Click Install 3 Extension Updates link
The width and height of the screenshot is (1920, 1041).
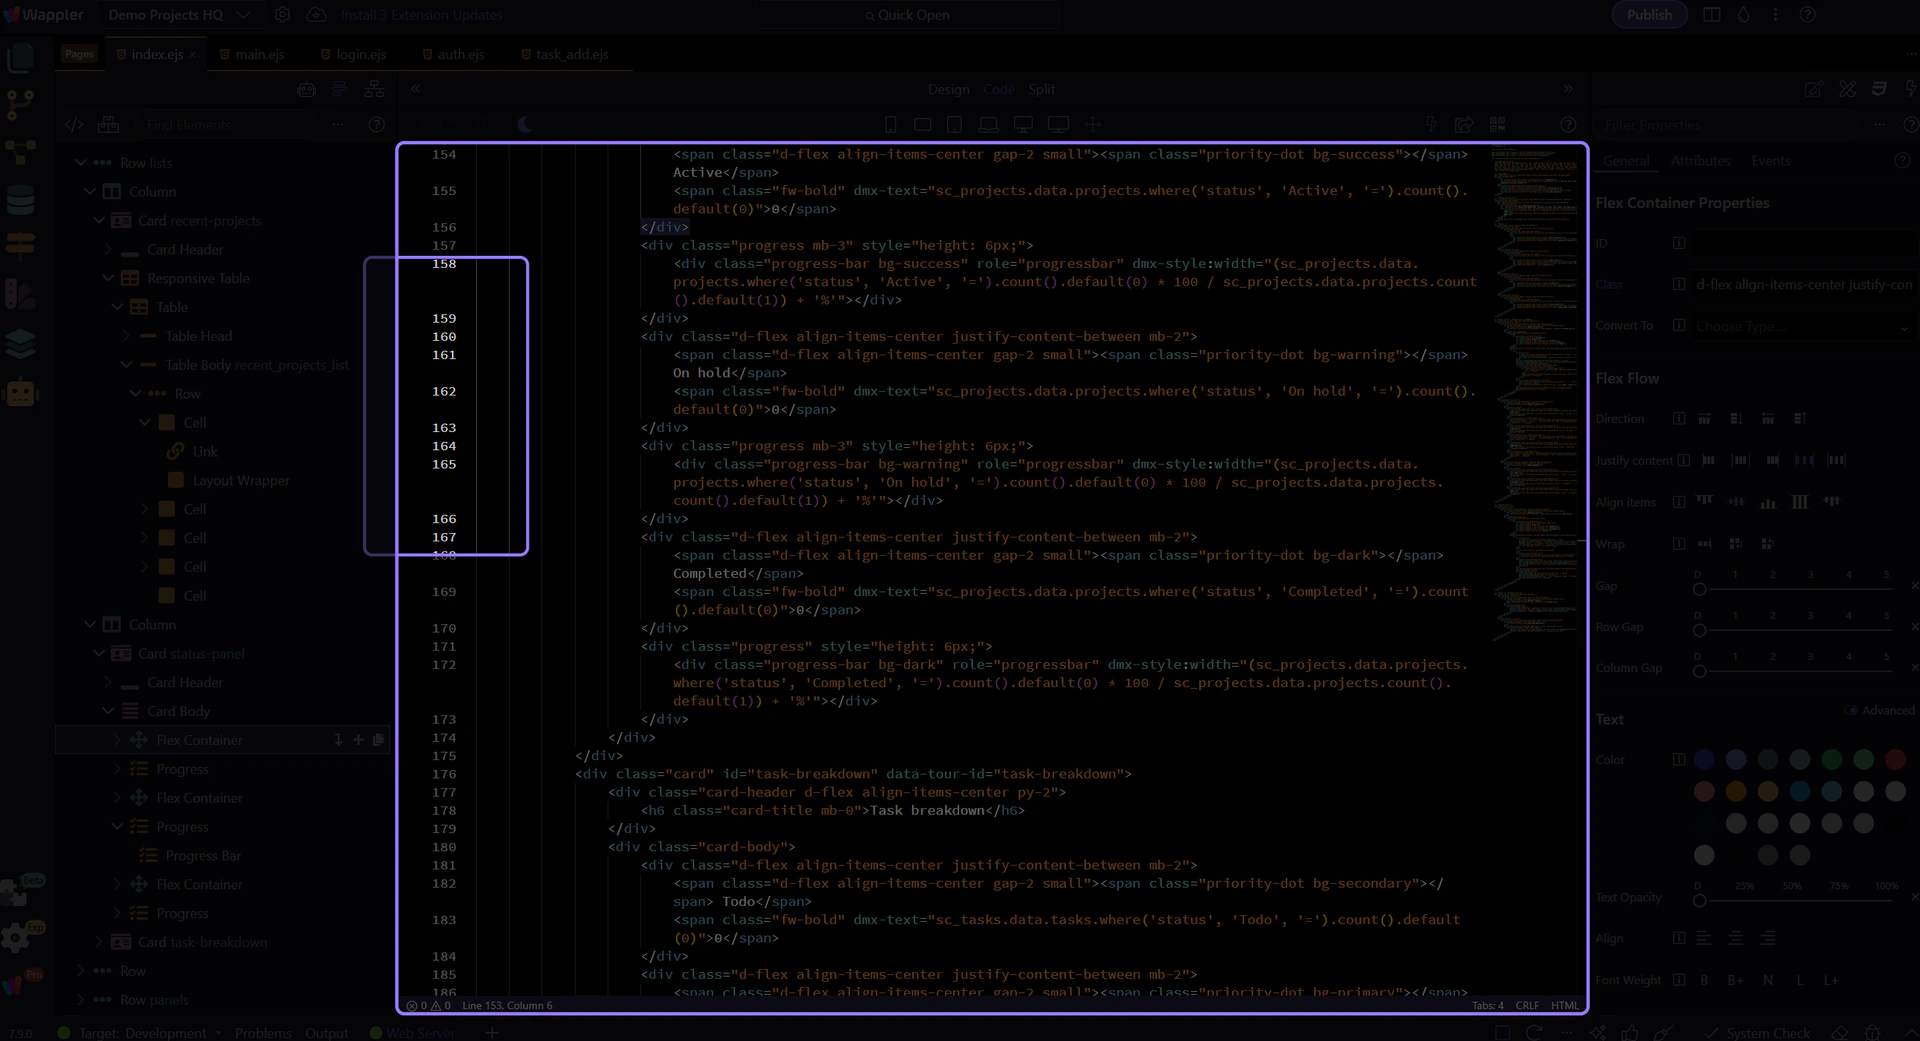tap(420, 15)
